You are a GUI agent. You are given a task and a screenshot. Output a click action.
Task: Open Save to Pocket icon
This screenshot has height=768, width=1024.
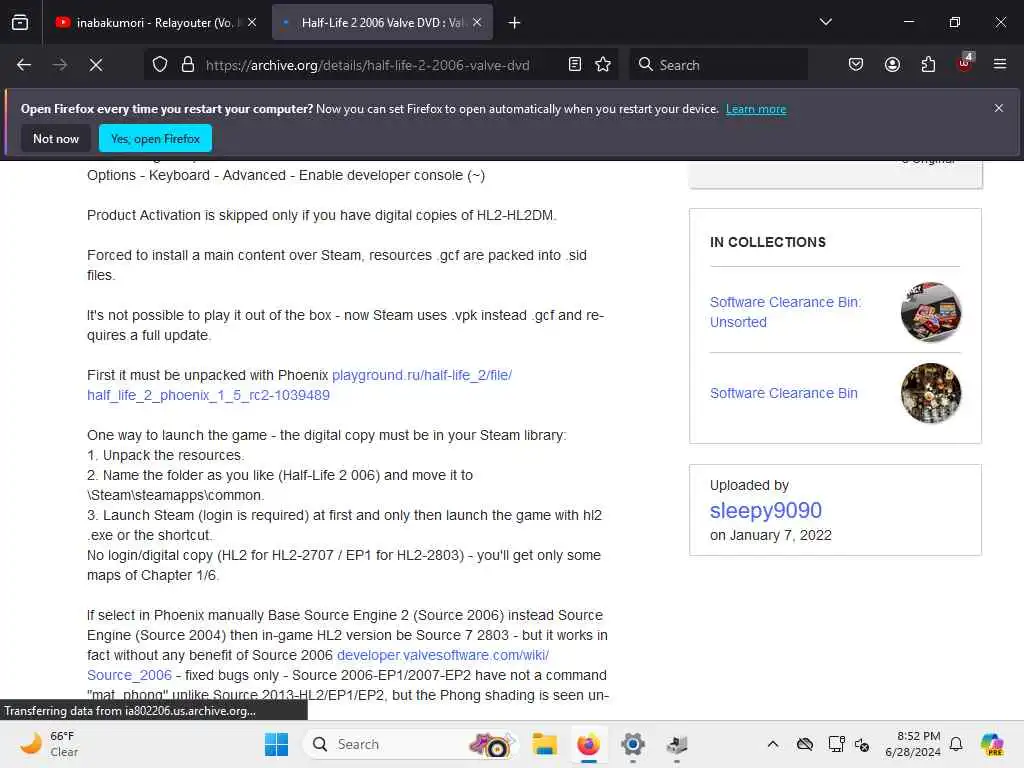point(856,65)
